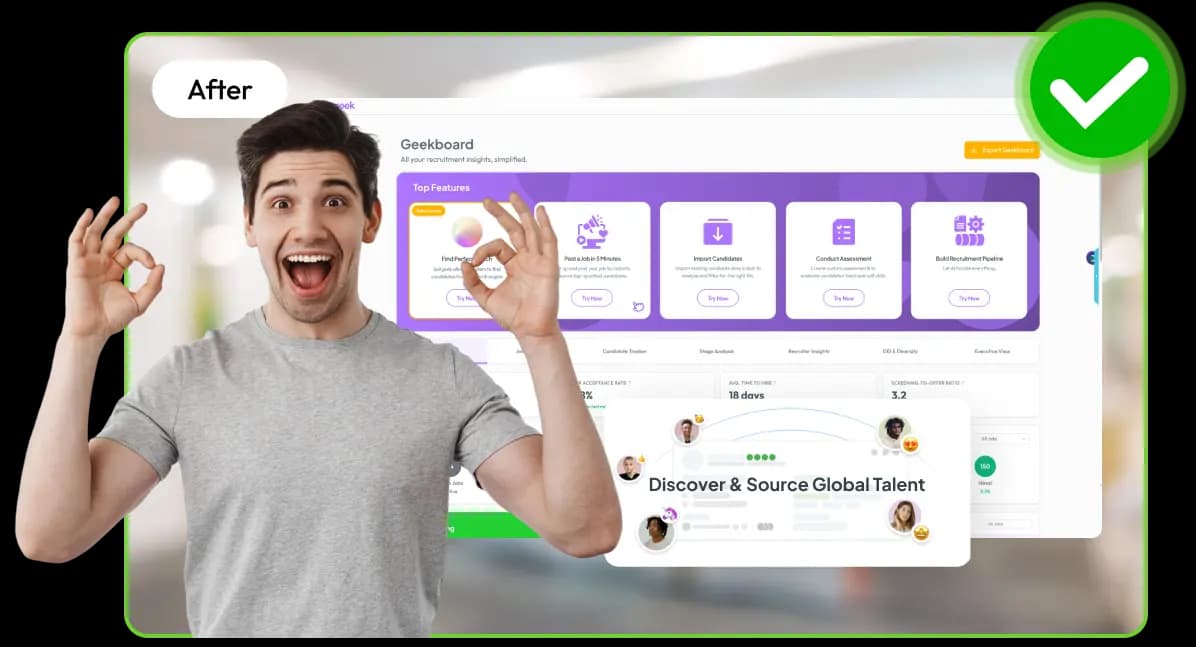Click the Import Candidates download-folder icon
This screenshot has width=1196, height=647.
718,232
